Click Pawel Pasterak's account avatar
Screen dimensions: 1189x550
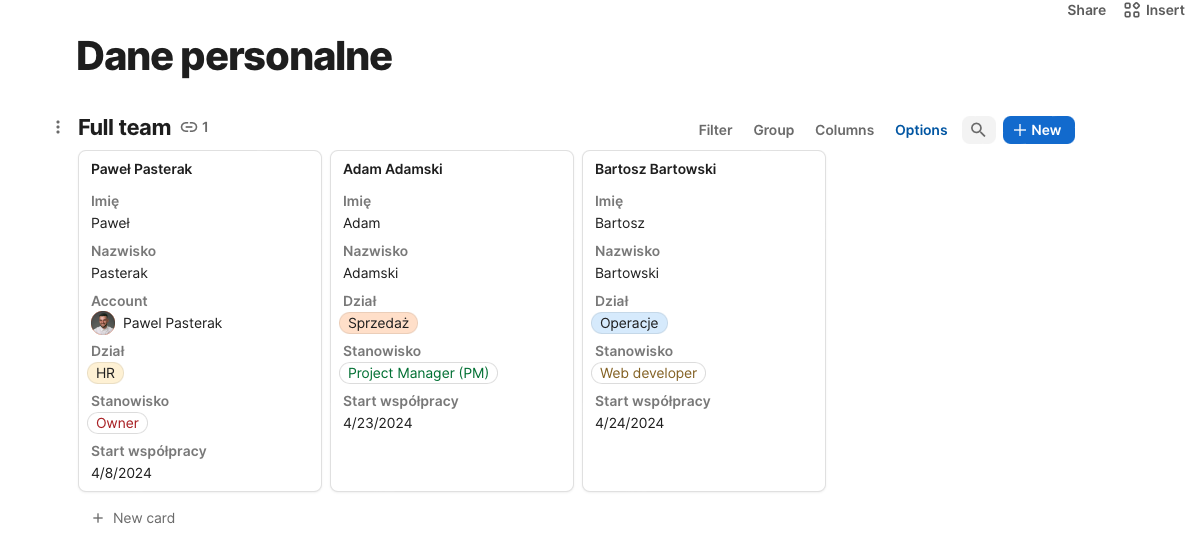(103, 323)
